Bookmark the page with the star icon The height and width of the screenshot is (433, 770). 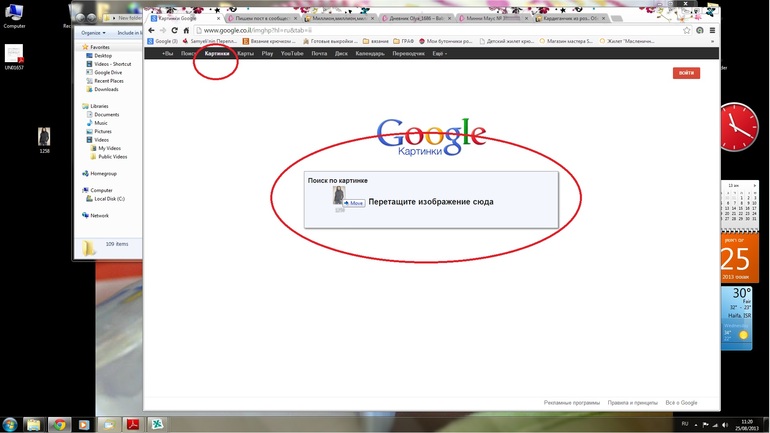tap(686, 30)
